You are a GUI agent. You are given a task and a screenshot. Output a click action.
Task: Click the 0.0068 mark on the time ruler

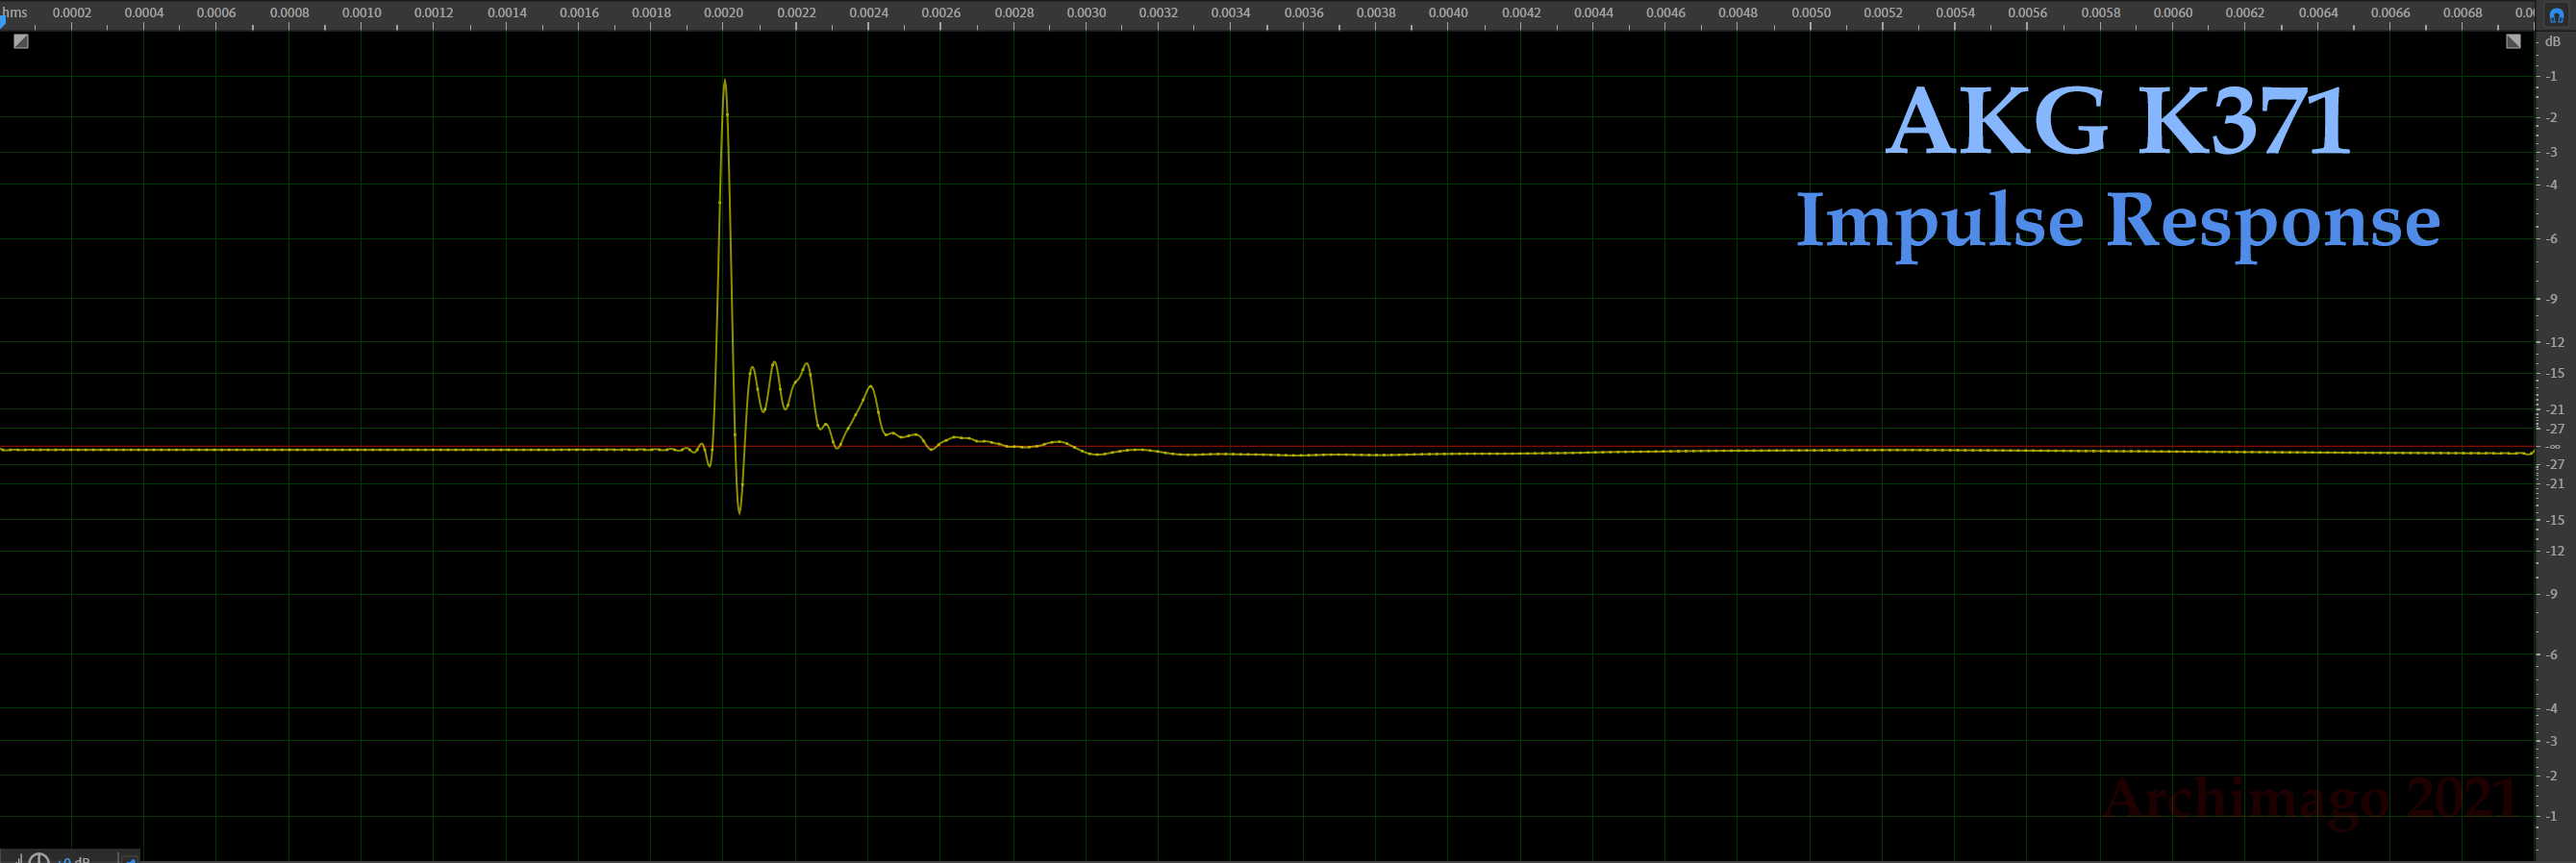2462,13
